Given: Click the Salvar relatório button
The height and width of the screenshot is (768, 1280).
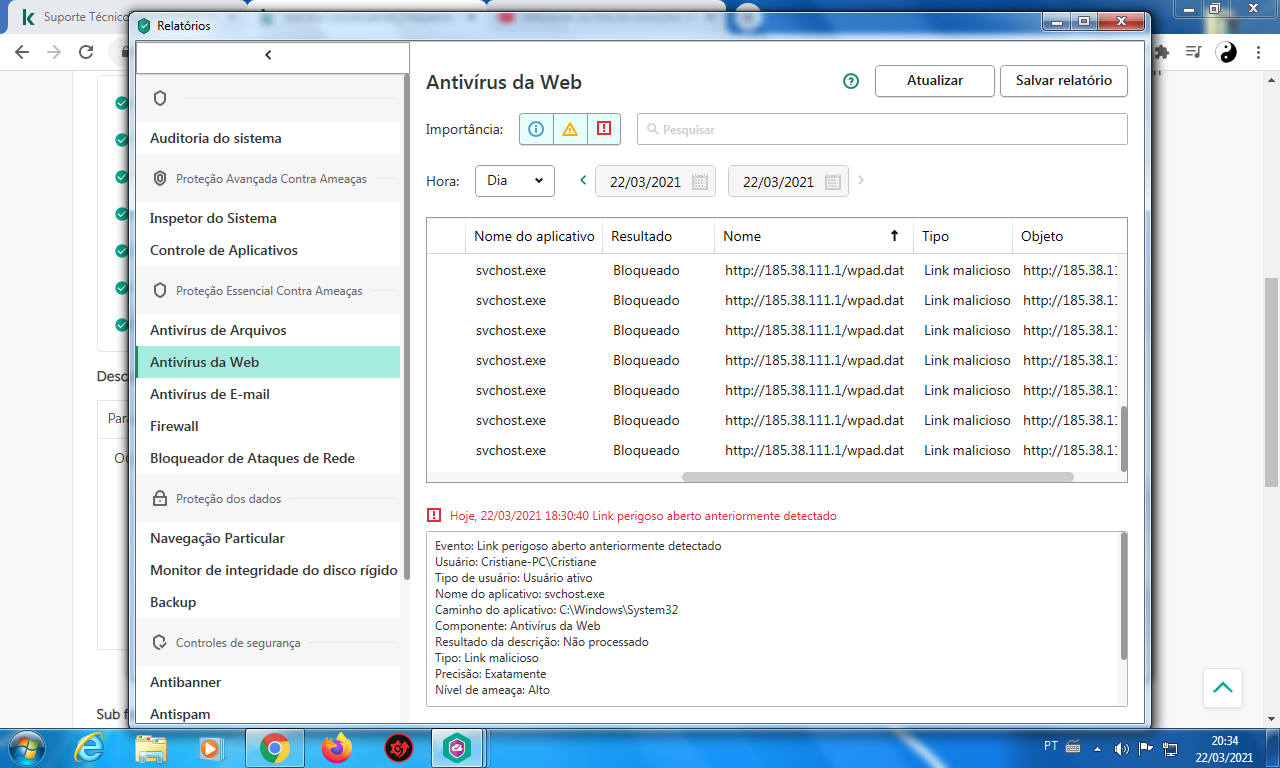Looking at the screenshot, I should pyautogui.click(x=1063, y=81).
